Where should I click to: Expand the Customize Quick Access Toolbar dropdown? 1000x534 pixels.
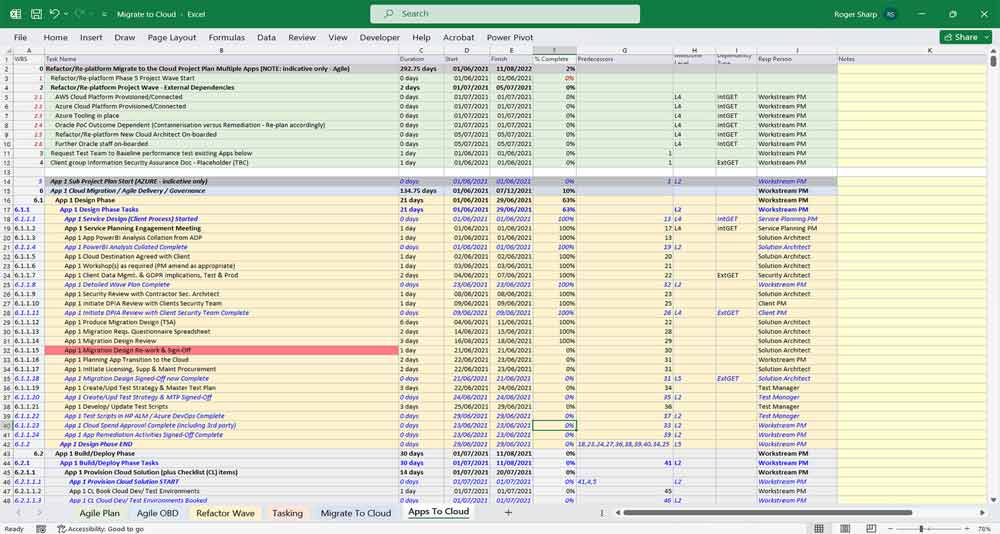coord(104,14)
